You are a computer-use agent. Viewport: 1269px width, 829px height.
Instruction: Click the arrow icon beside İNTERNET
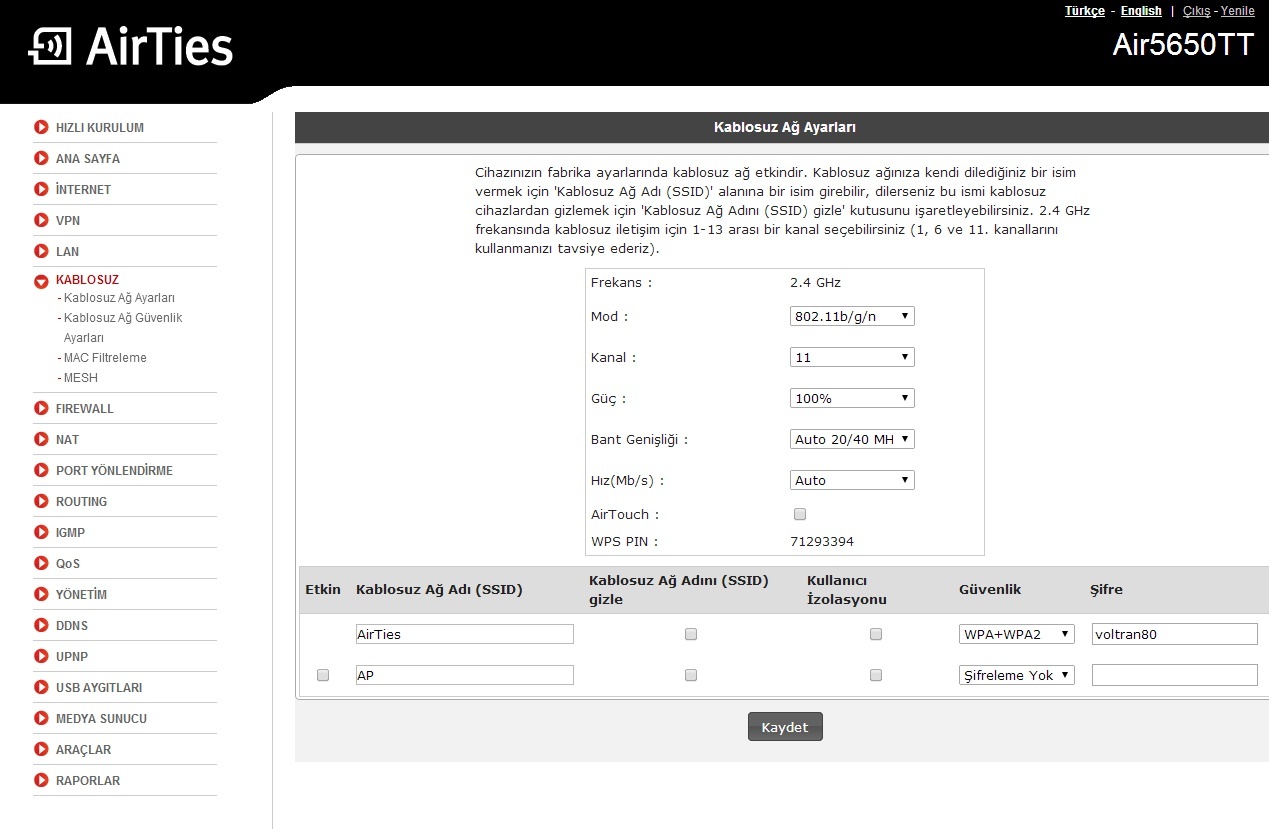click(x=41, y=189)
